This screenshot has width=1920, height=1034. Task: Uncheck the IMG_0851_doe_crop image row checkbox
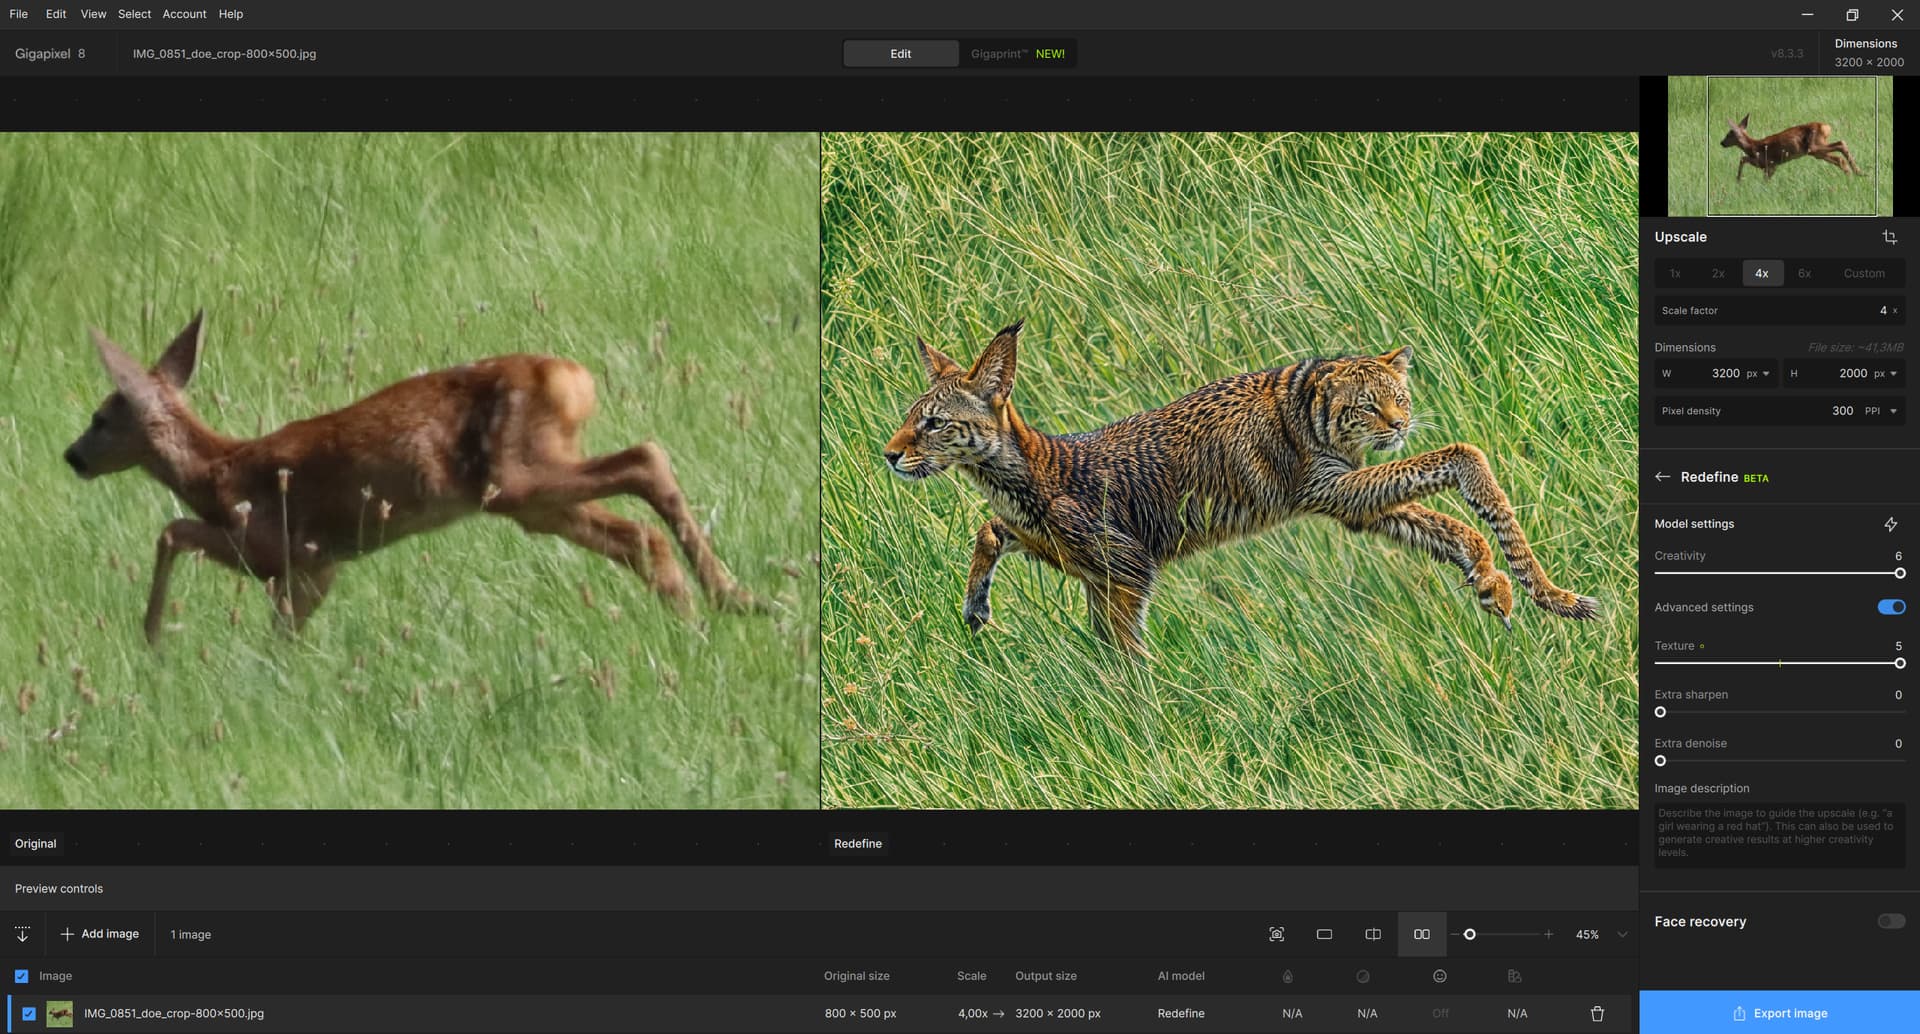coord(29,1013)
